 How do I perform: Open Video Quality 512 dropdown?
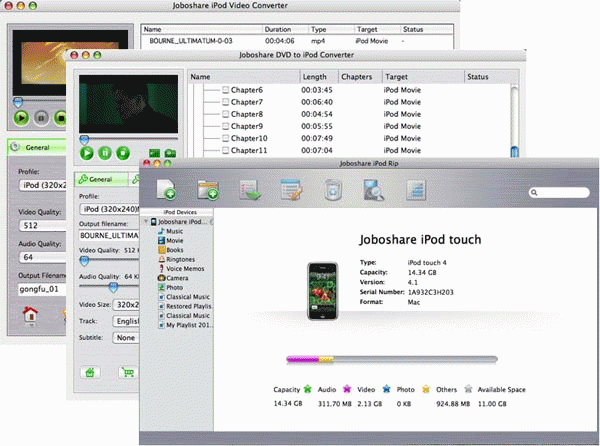42,225
